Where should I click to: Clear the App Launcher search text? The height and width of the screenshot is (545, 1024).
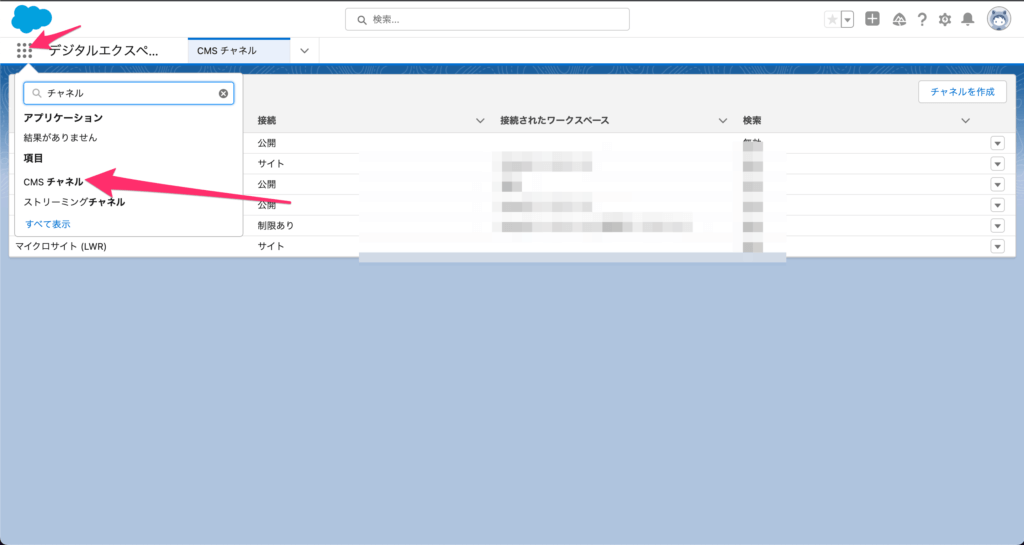pyautogui.click(x=223, y=93)
